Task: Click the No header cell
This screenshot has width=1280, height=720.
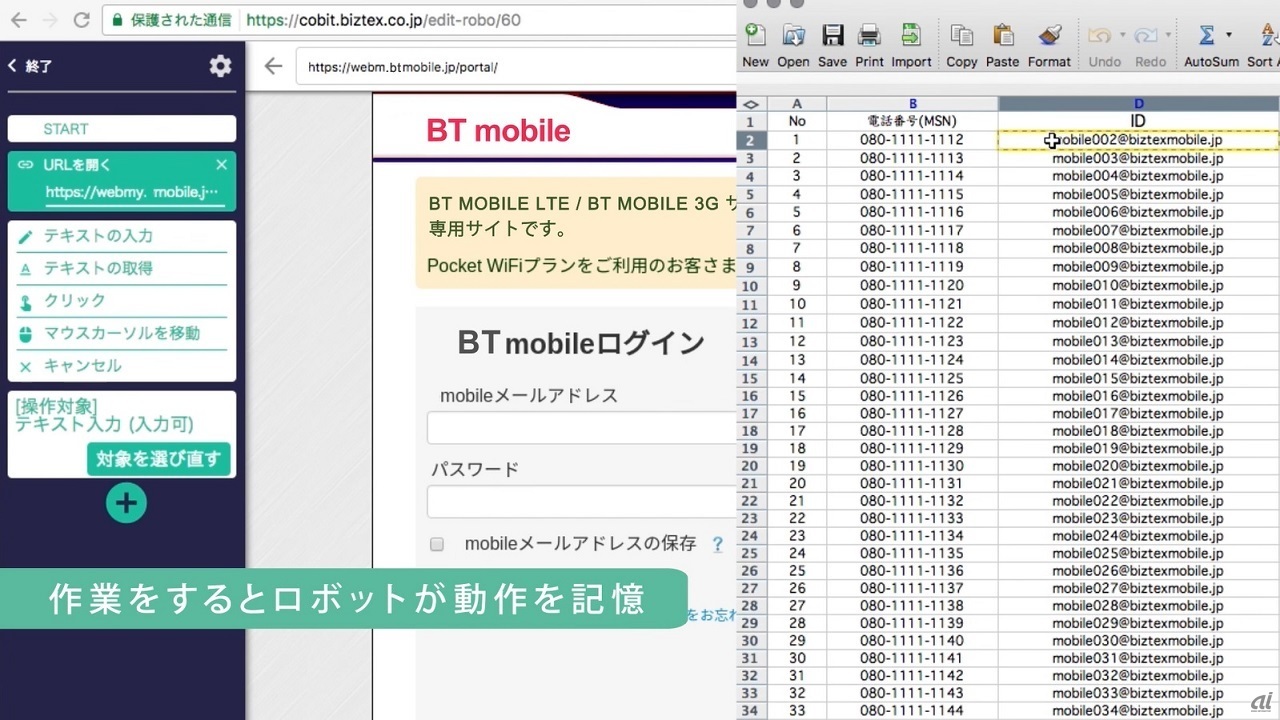Action: pos(796,121)
